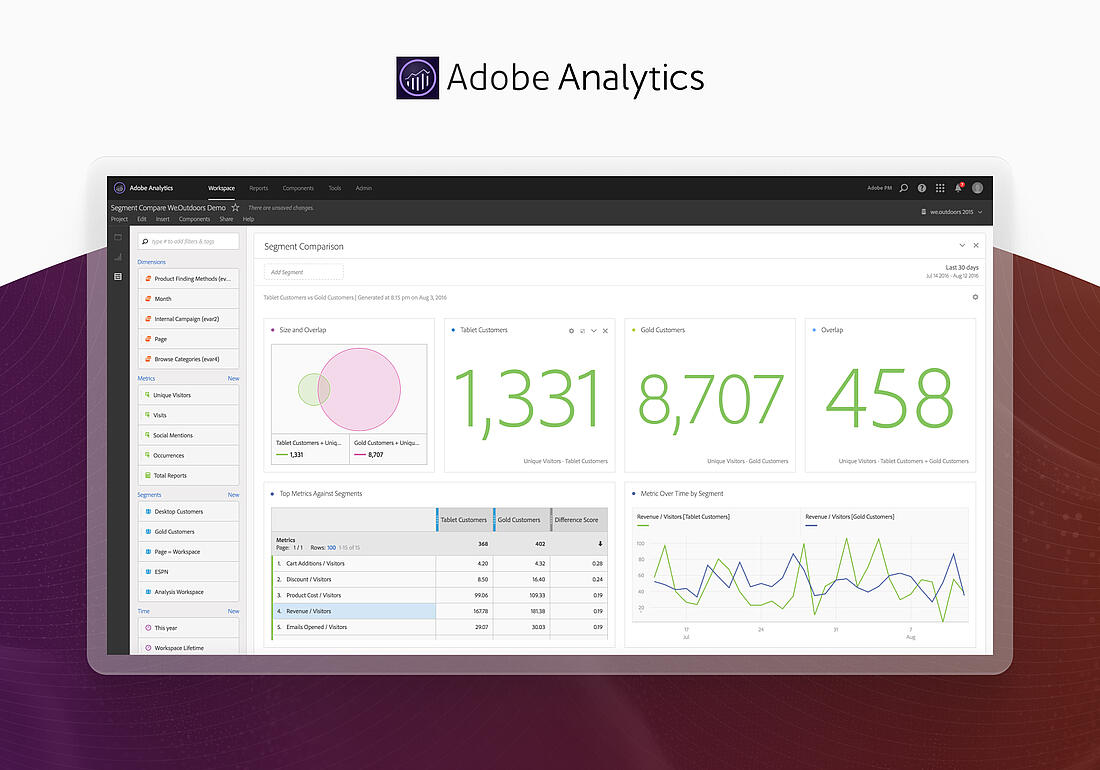This screenshot has height=770, width=1100.
Task: Open the search magnifier in top bar
Action: (904, 188)
